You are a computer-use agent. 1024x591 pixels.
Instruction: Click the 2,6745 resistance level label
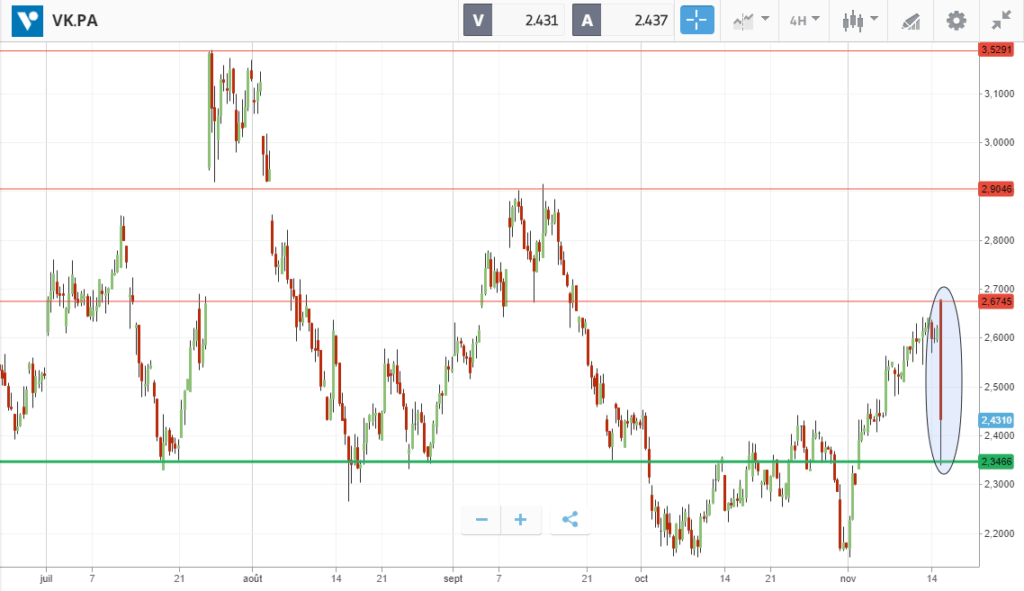pyautogui.click(x=996, y=301)
